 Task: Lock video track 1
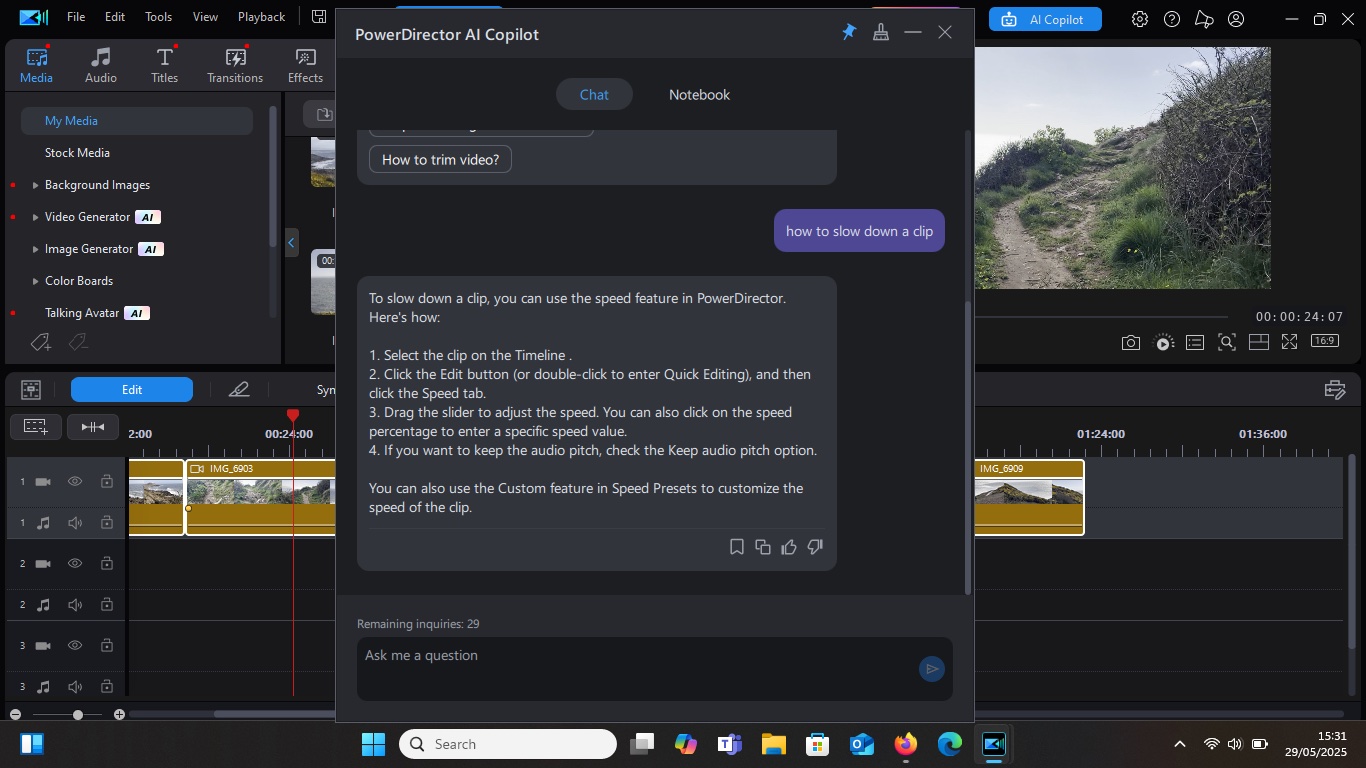click(106, 482)
